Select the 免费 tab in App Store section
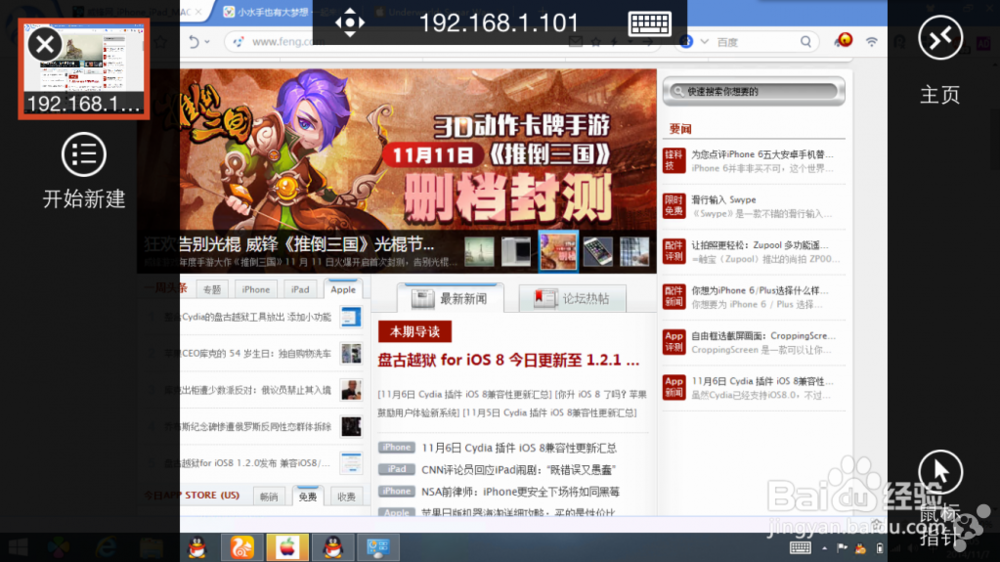This screenshot has width=1000, height=562. [307, 496]
